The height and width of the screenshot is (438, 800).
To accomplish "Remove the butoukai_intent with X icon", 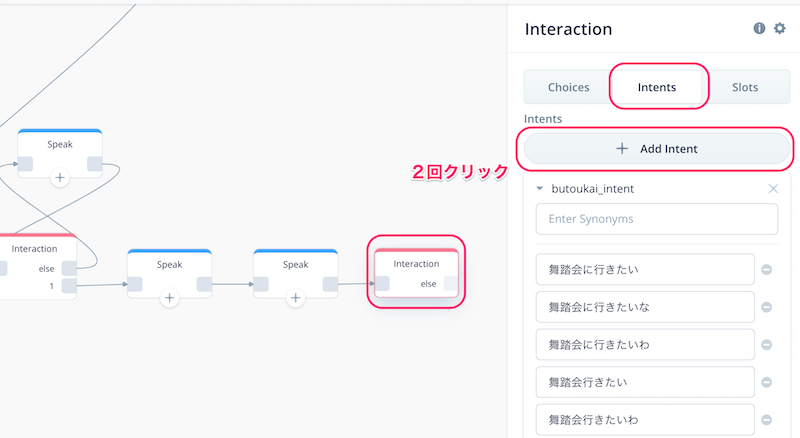I will pyautogui.click(x=773, y=189).
